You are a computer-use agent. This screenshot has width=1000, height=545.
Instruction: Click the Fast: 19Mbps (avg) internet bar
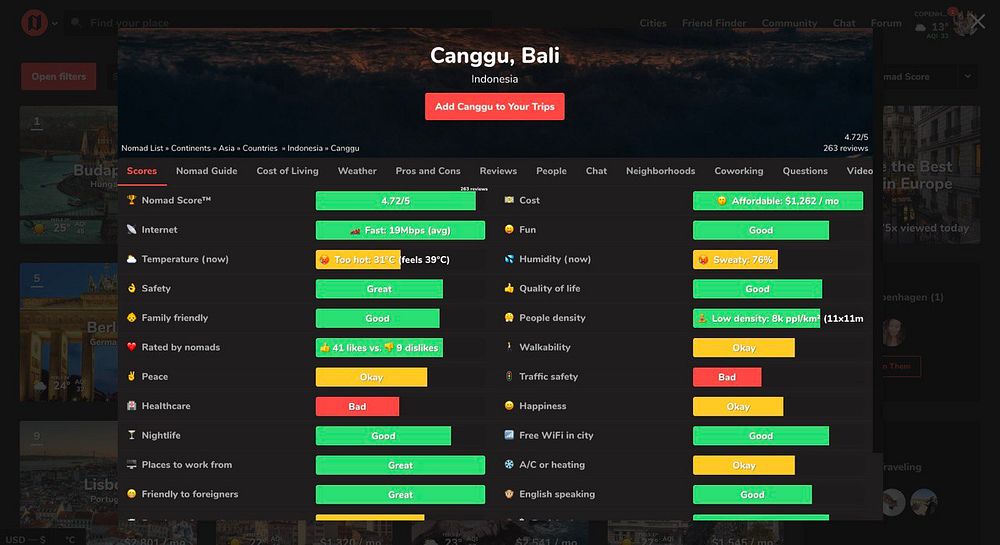pos(401,230)
